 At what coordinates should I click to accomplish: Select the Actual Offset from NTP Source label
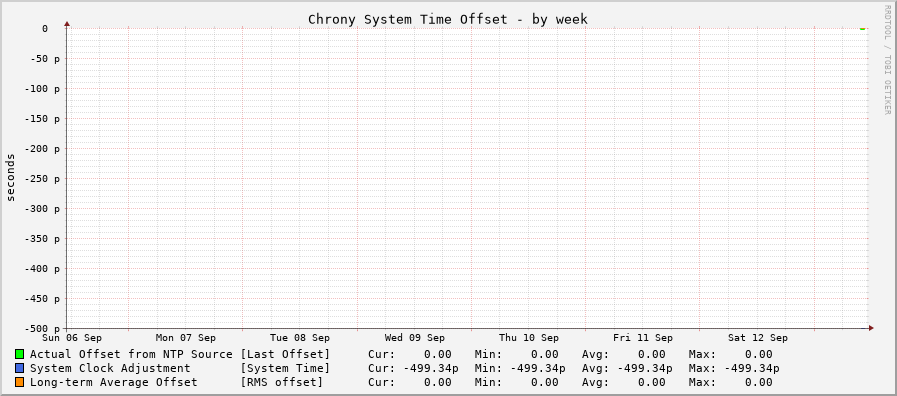pyautogui.click(x=131, y=354)
